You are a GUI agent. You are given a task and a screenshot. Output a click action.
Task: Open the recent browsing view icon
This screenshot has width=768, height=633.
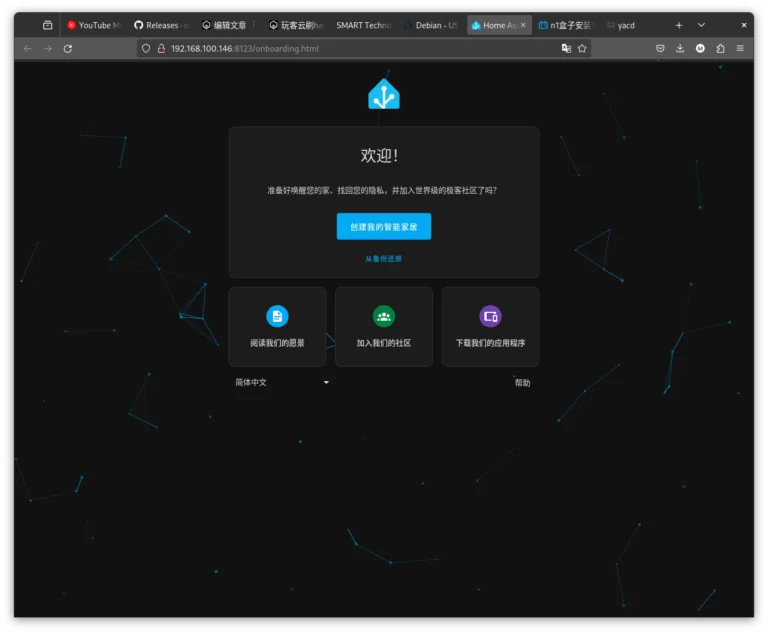click(x=48, y=25)
